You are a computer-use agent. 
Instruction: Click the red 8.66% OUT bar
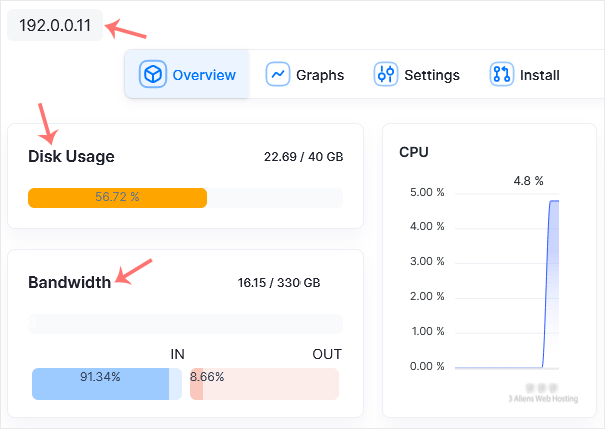pos(197,384)
